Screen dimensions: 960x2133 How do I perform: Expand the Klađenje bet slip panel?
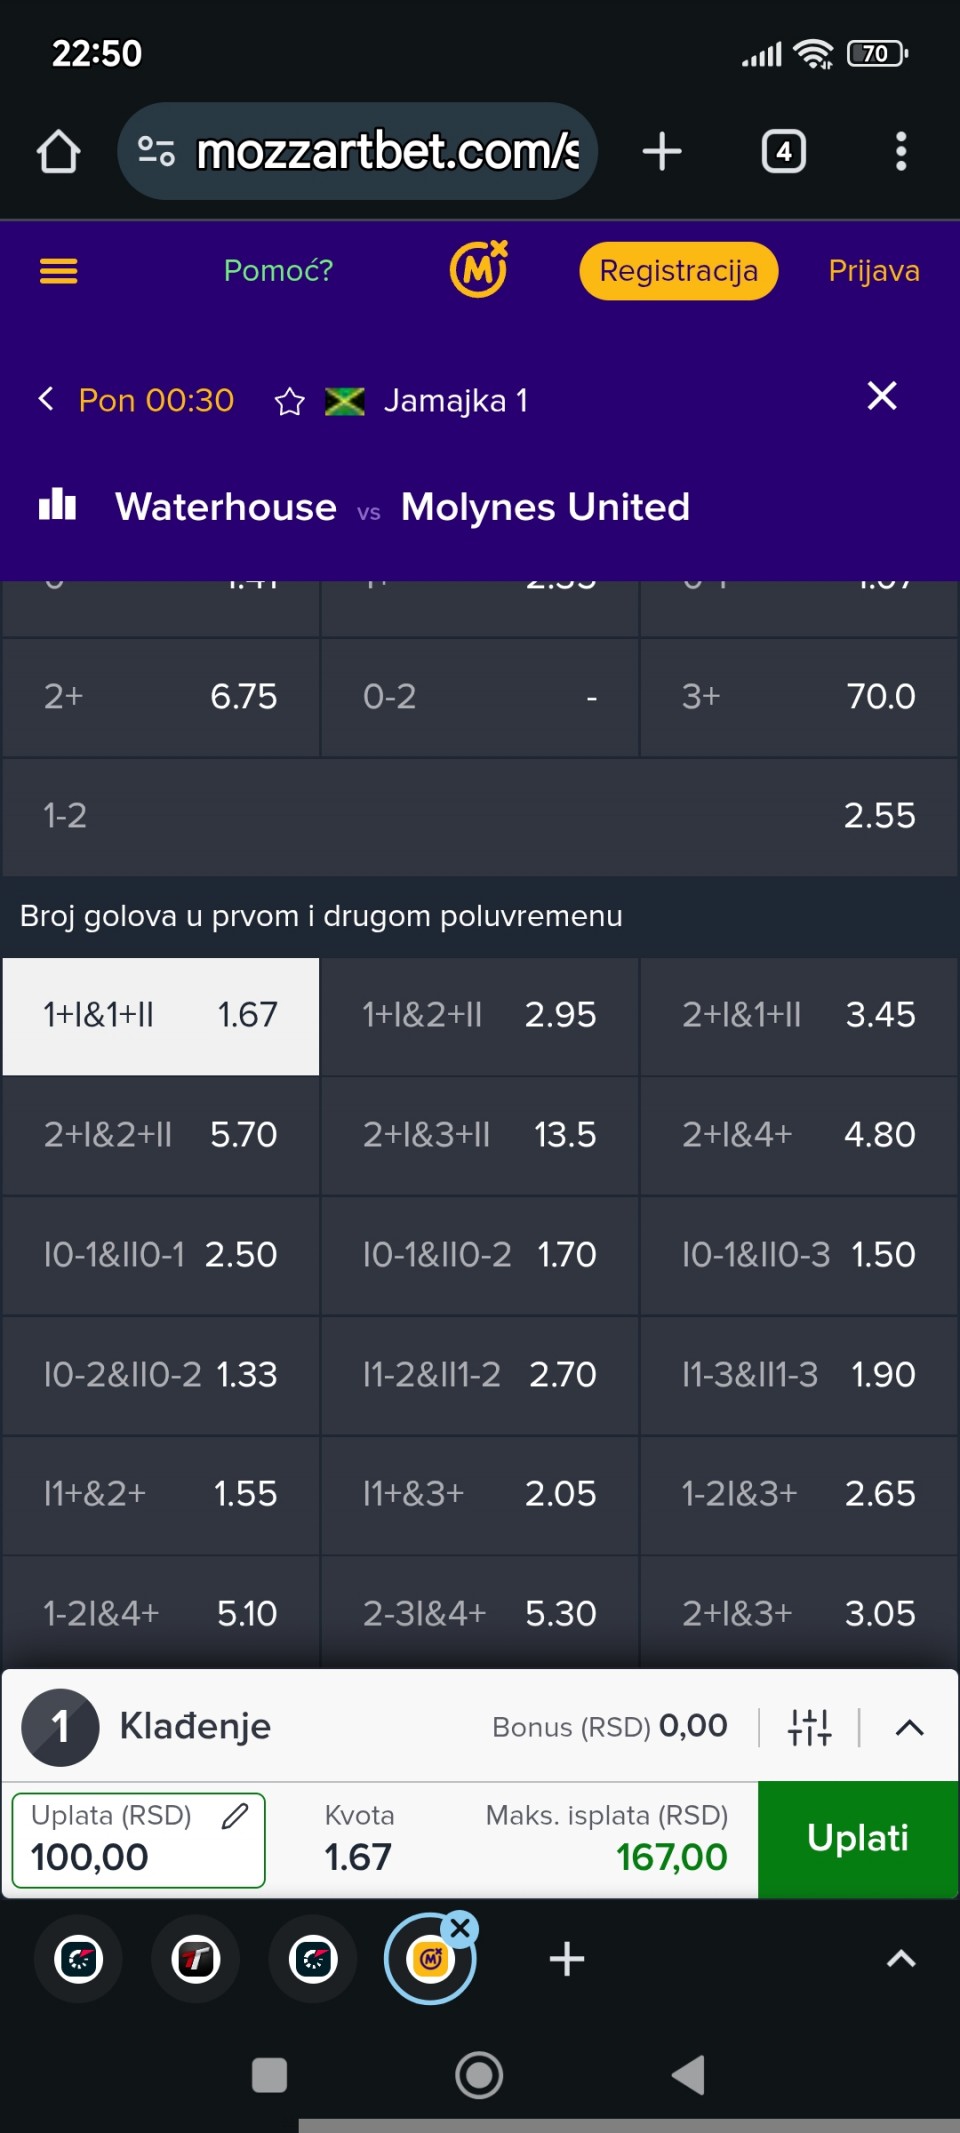coord(909,1727)
